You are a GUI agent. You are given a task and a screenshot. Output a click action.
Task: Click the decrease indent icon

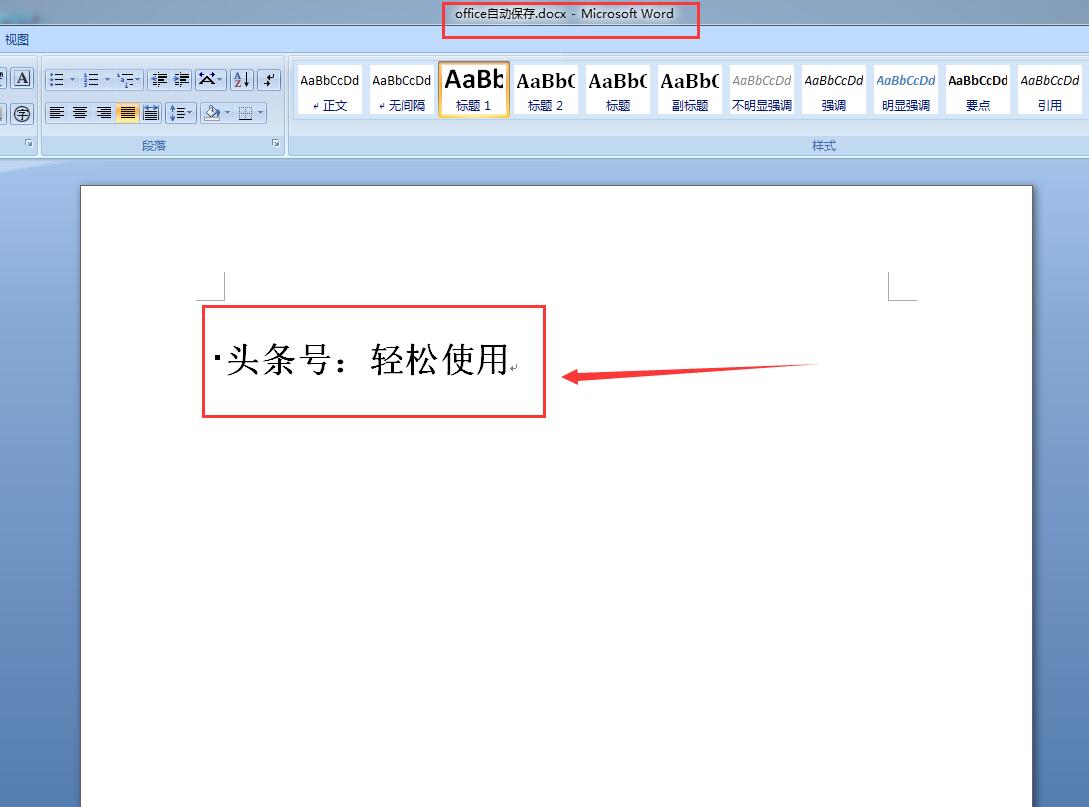pyautogui.click(x=158, y=79)
